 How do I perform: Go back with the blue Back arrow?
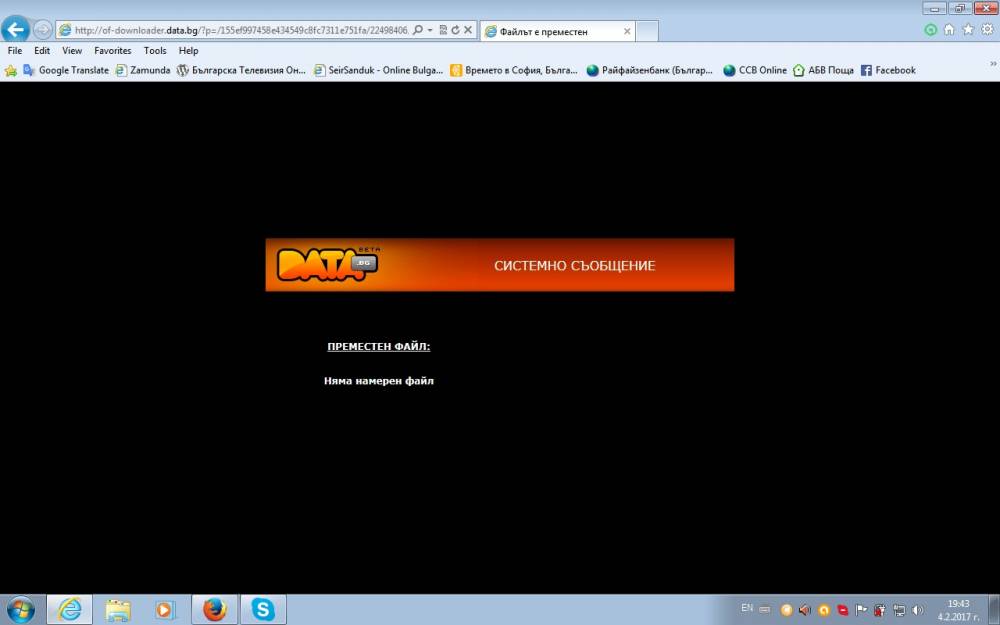coord(15,29)
